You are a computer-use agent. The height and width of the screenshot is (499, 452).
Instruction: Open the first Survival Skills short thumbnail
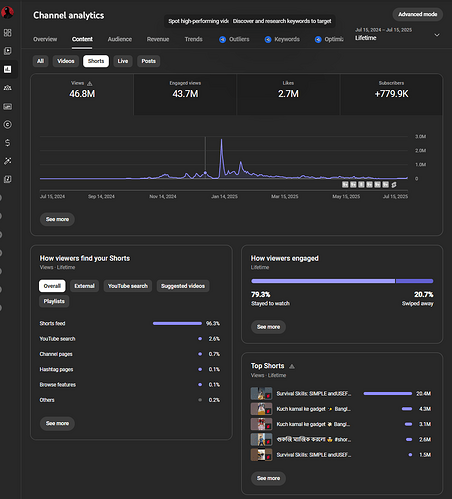(261, 394)
